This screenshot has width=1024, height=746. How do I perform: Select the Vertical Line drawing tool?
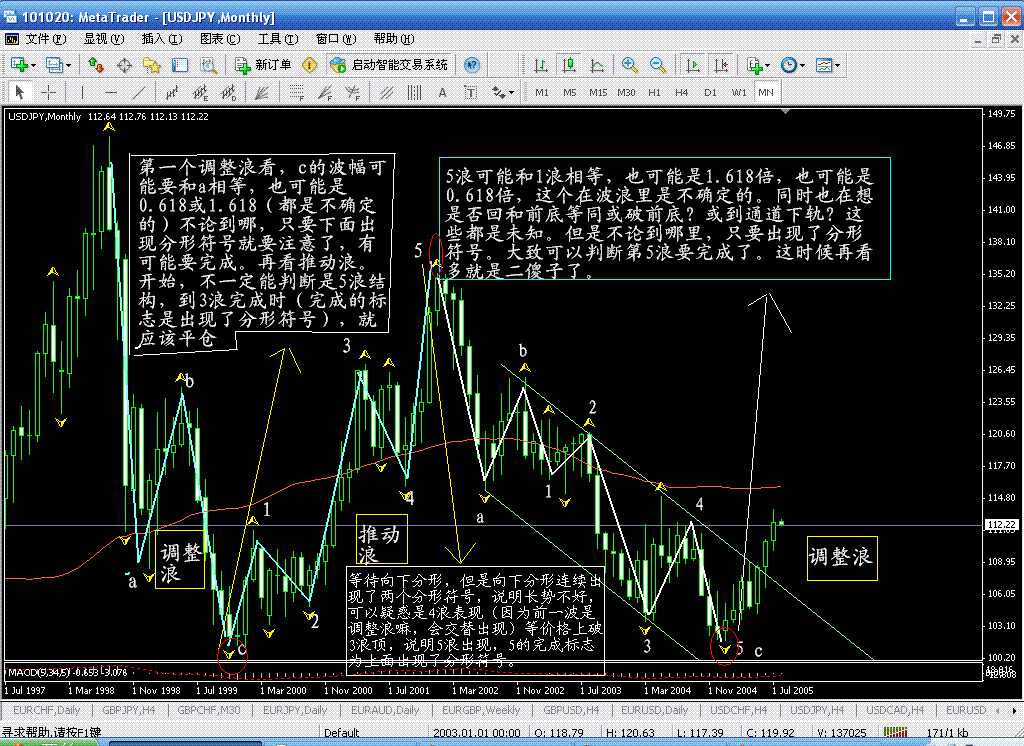pos(82,92)
